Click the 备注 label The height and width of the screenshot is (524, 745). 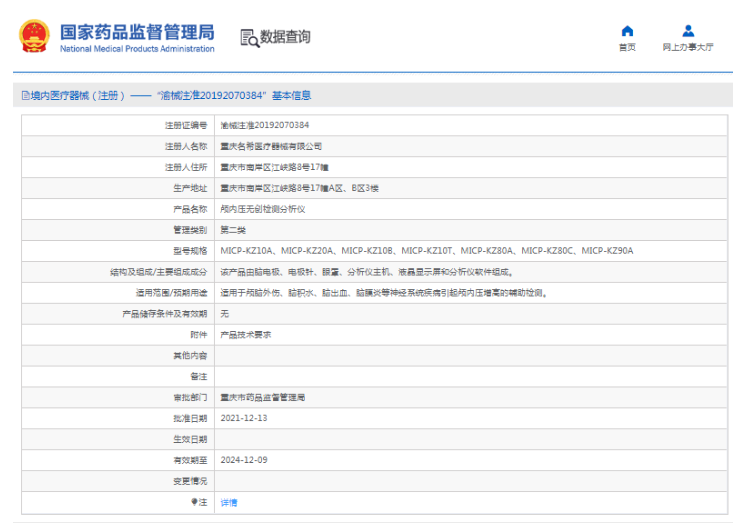coord(199,377)
